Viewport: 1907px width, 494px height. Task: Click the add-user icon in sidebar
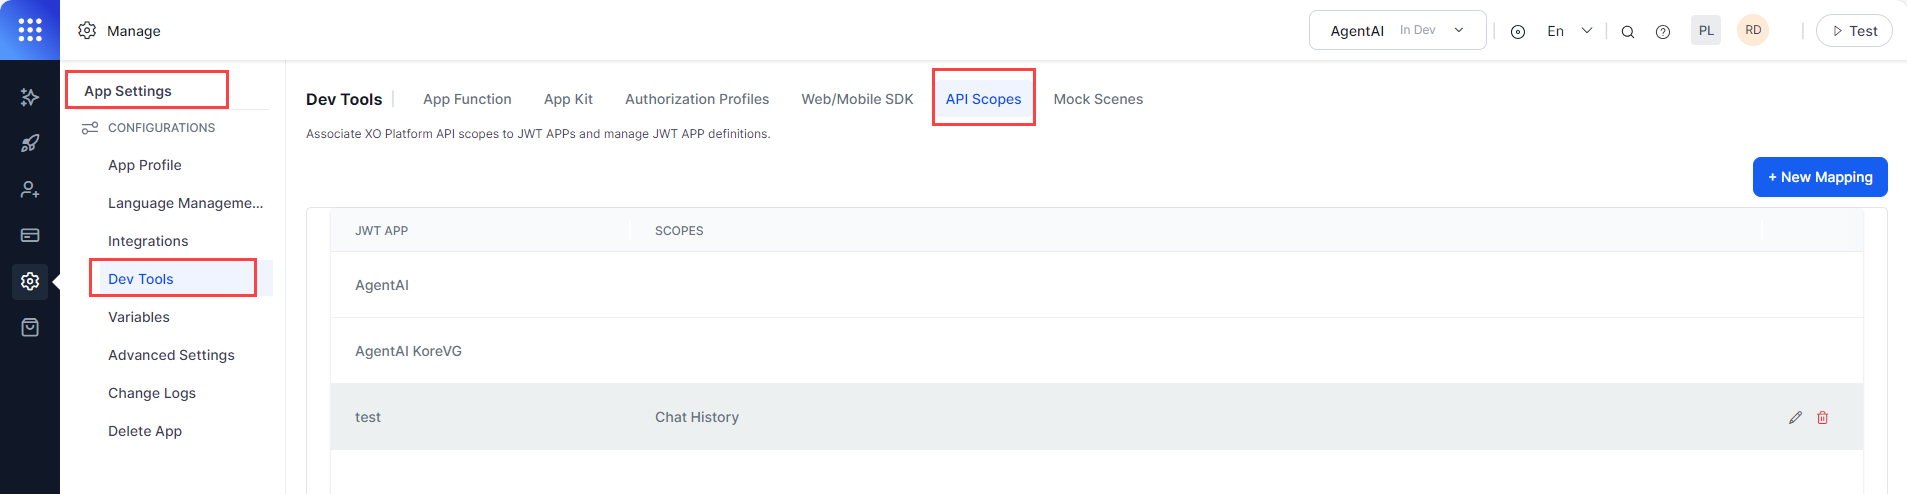(x=30, y=189)
